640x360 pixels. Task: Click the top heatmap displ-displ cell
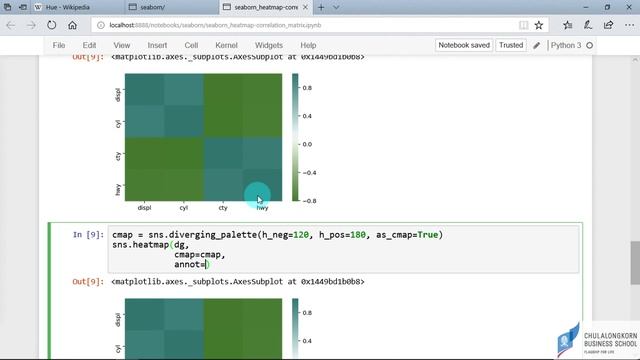tap(144, 89)
